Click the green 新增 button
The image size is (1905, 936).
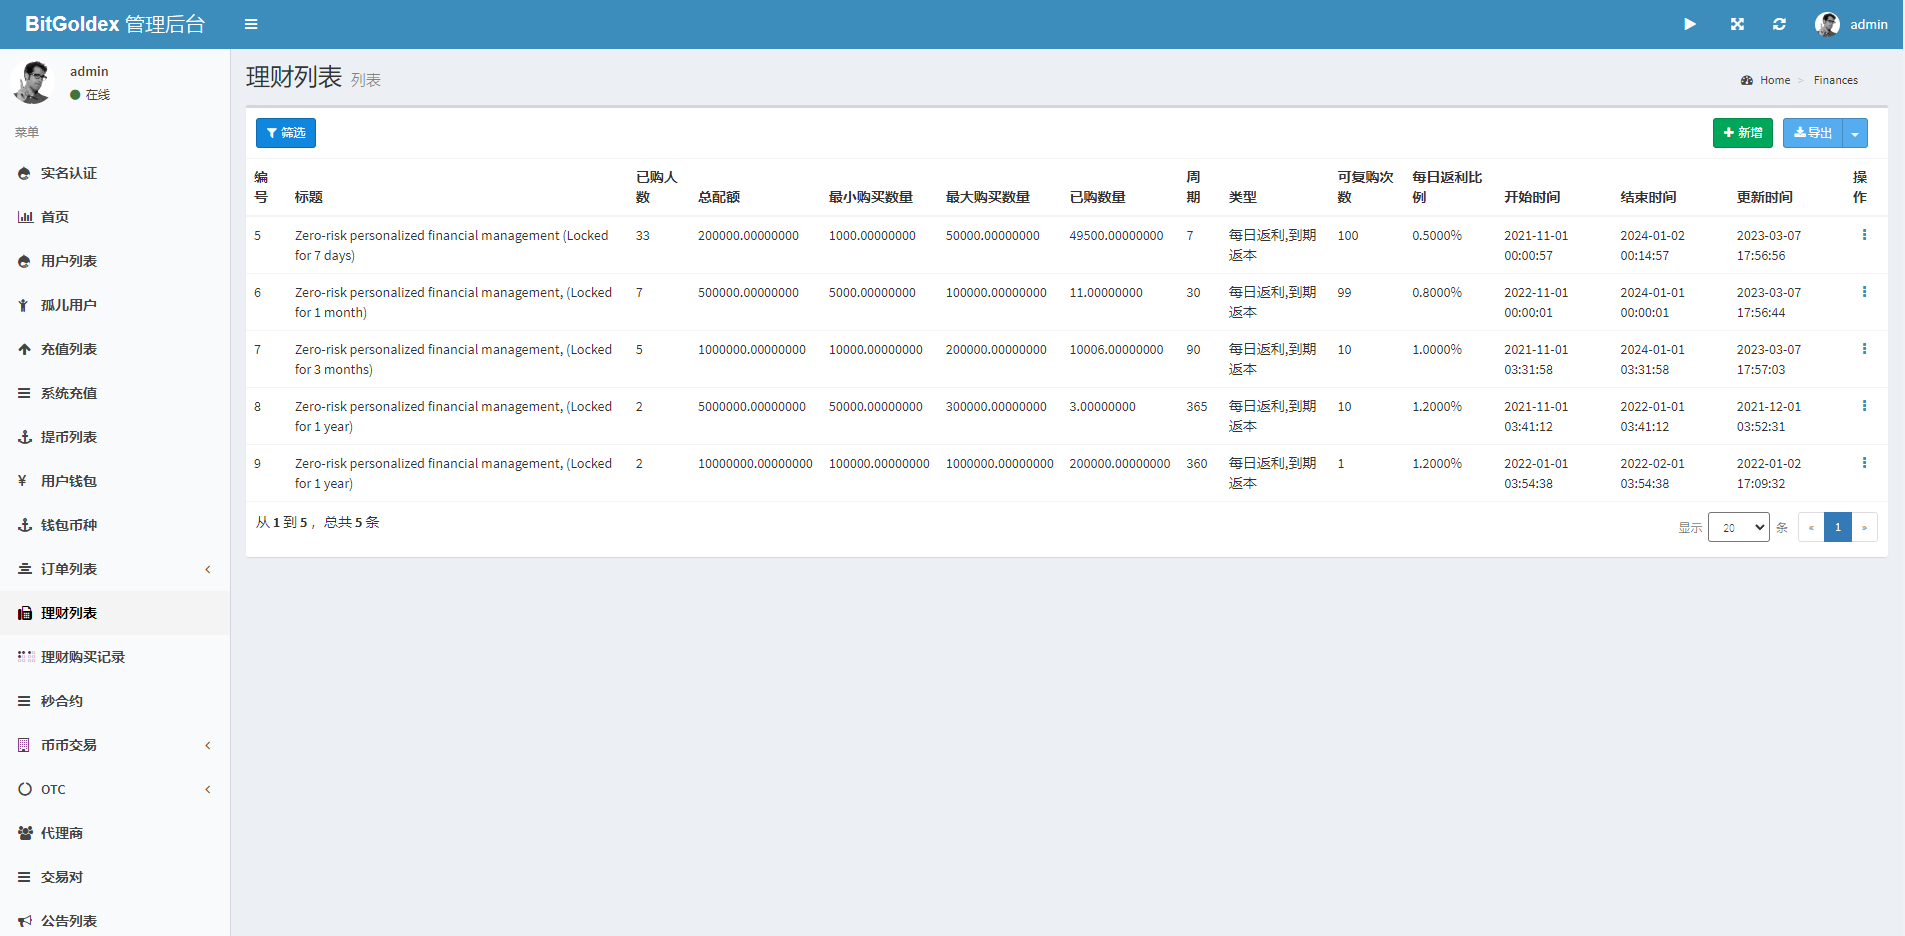[1742, 133]
